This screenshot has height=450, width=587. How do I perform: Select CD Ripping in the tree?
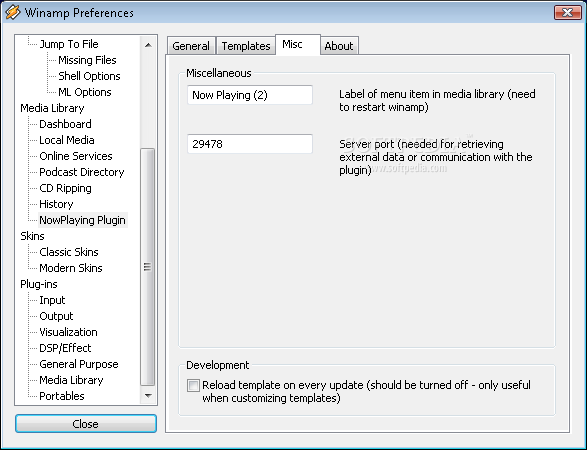[x=65, y=188]
